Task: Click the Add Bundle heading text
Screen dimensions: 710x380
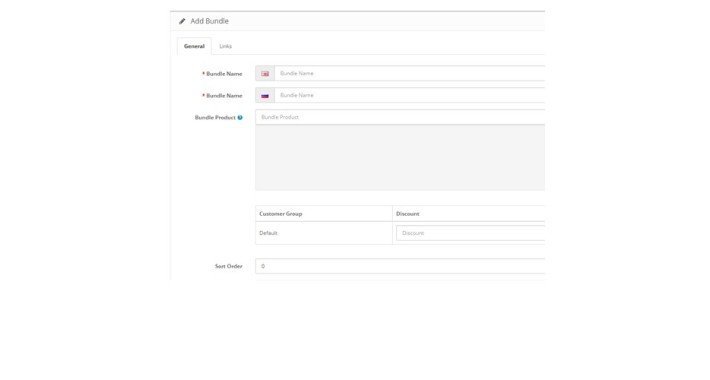Action: click(x=209, y=21)
